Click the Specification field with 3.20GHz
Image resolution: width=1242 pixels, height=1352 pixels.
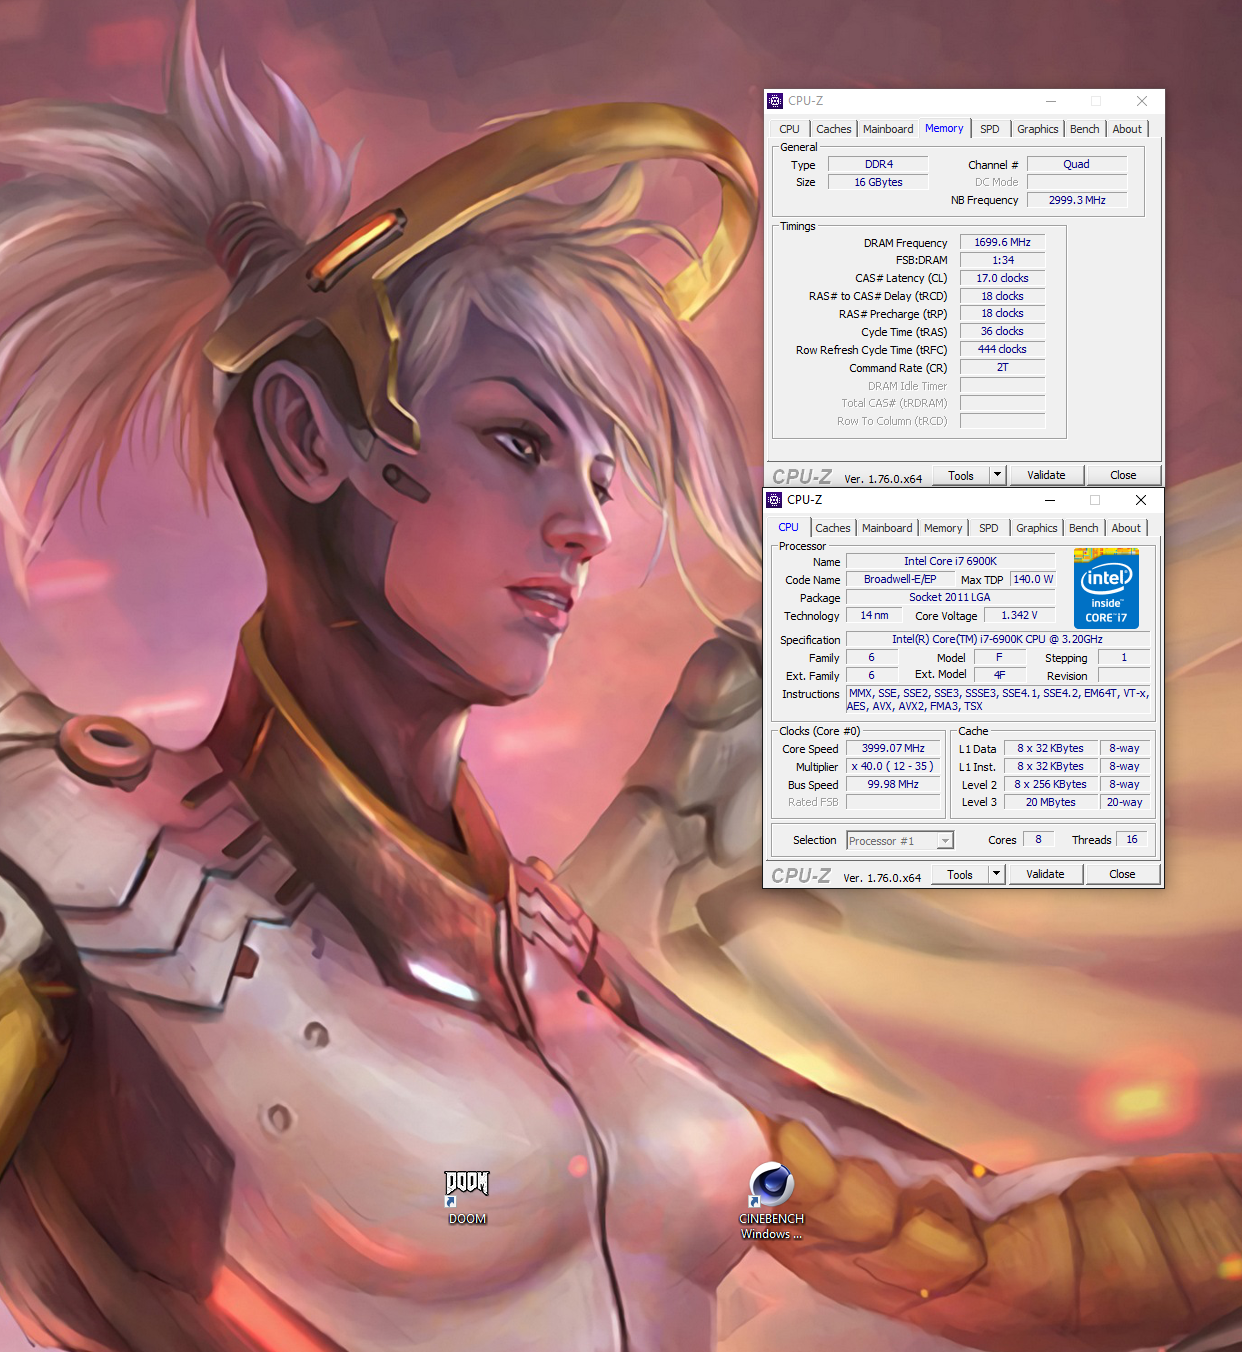pos(997,639)
